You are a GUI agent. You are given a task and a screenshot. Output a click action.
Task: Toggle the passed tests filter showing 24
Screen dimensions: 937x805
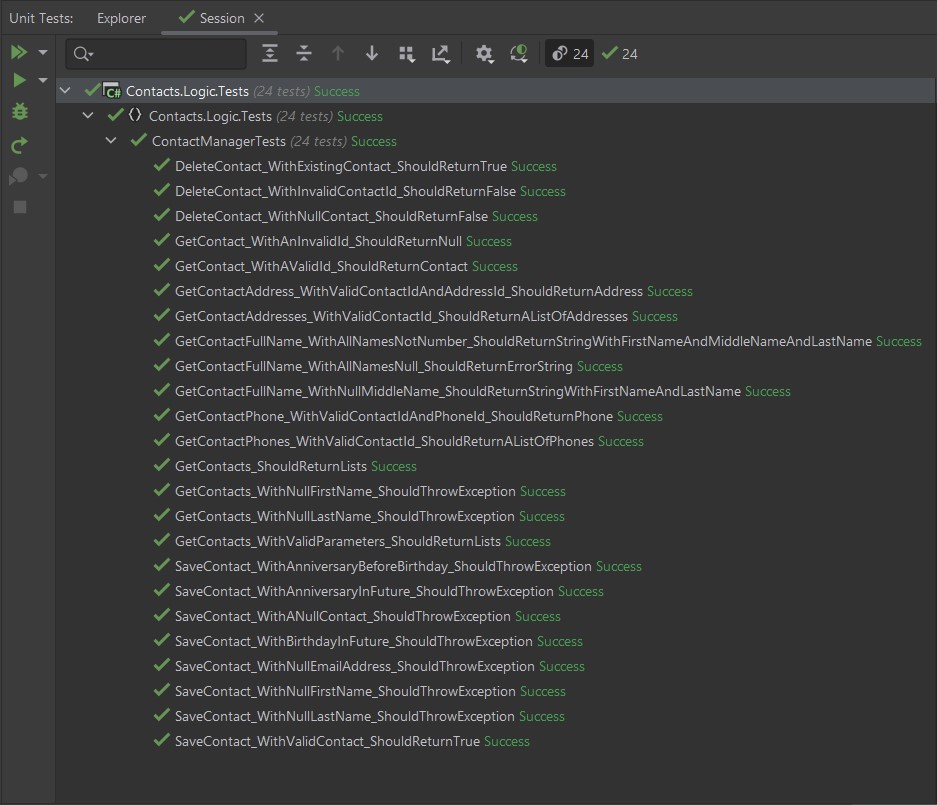[x=620, y=54]
